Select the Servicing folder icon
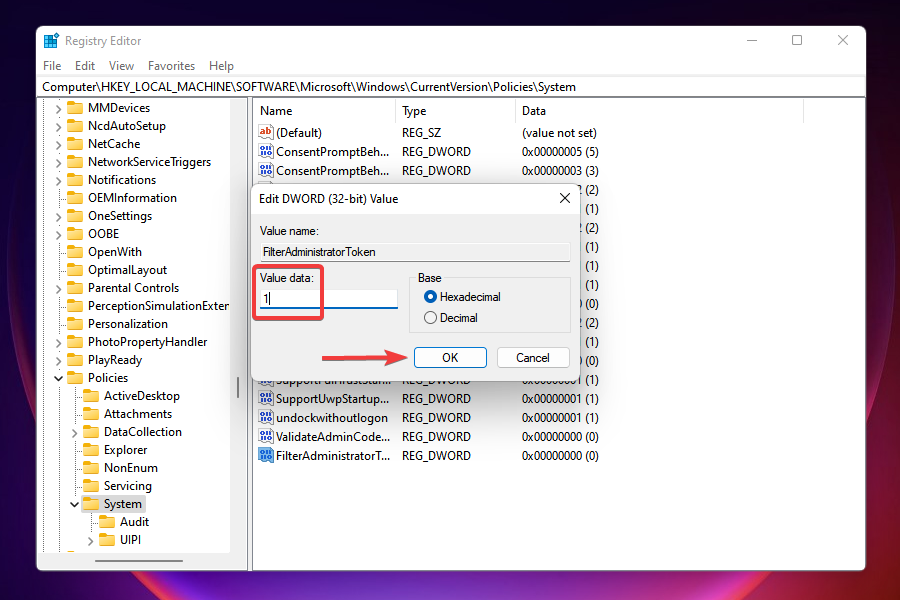The image size is (900, 600). tap(91, 486)
